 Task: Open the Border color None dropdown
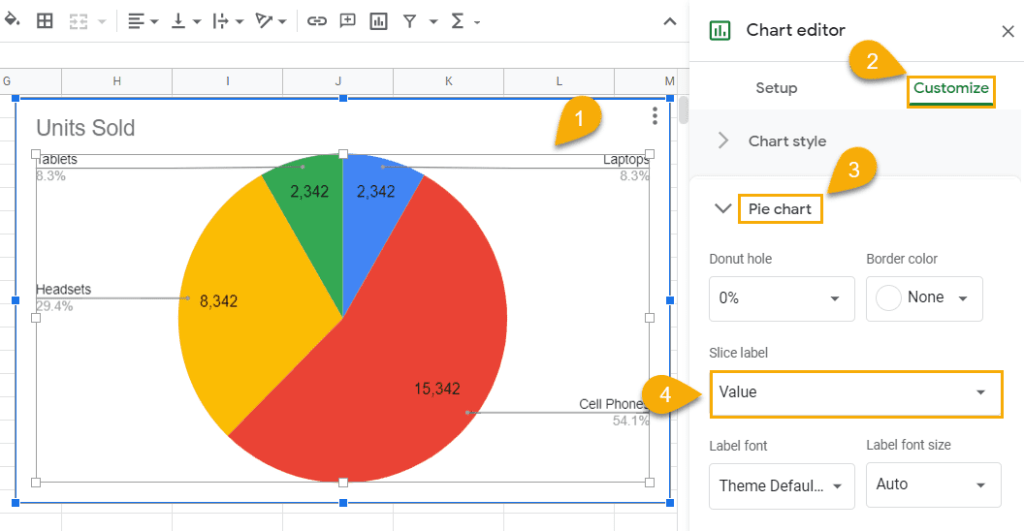[924, 298]
